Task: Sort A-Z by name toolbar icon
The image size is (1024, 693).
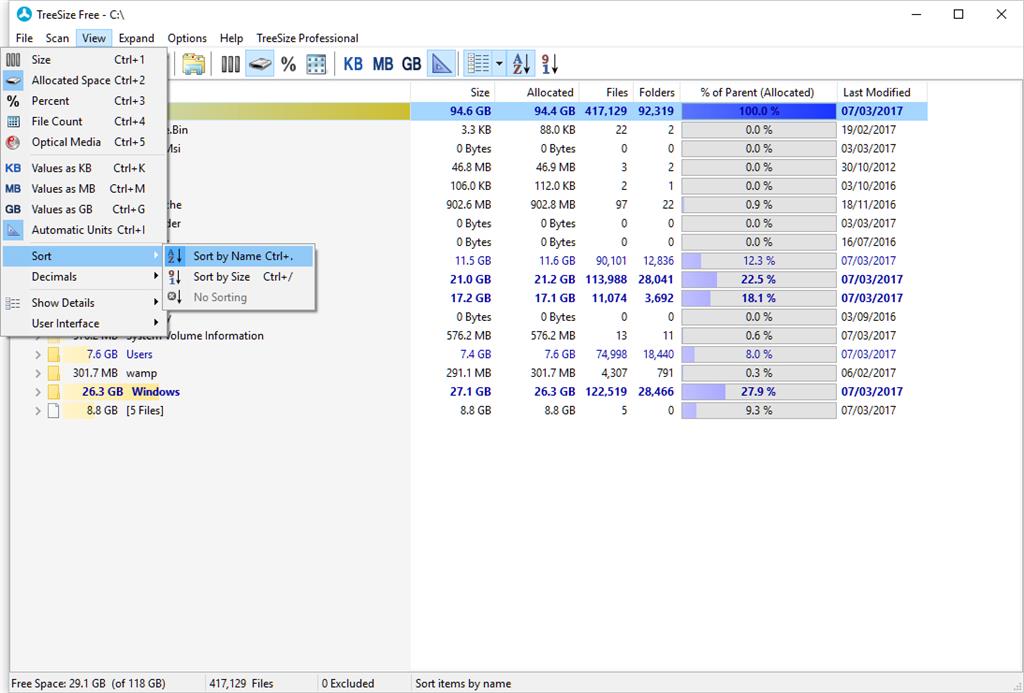Action: click(x=521, y=64)
